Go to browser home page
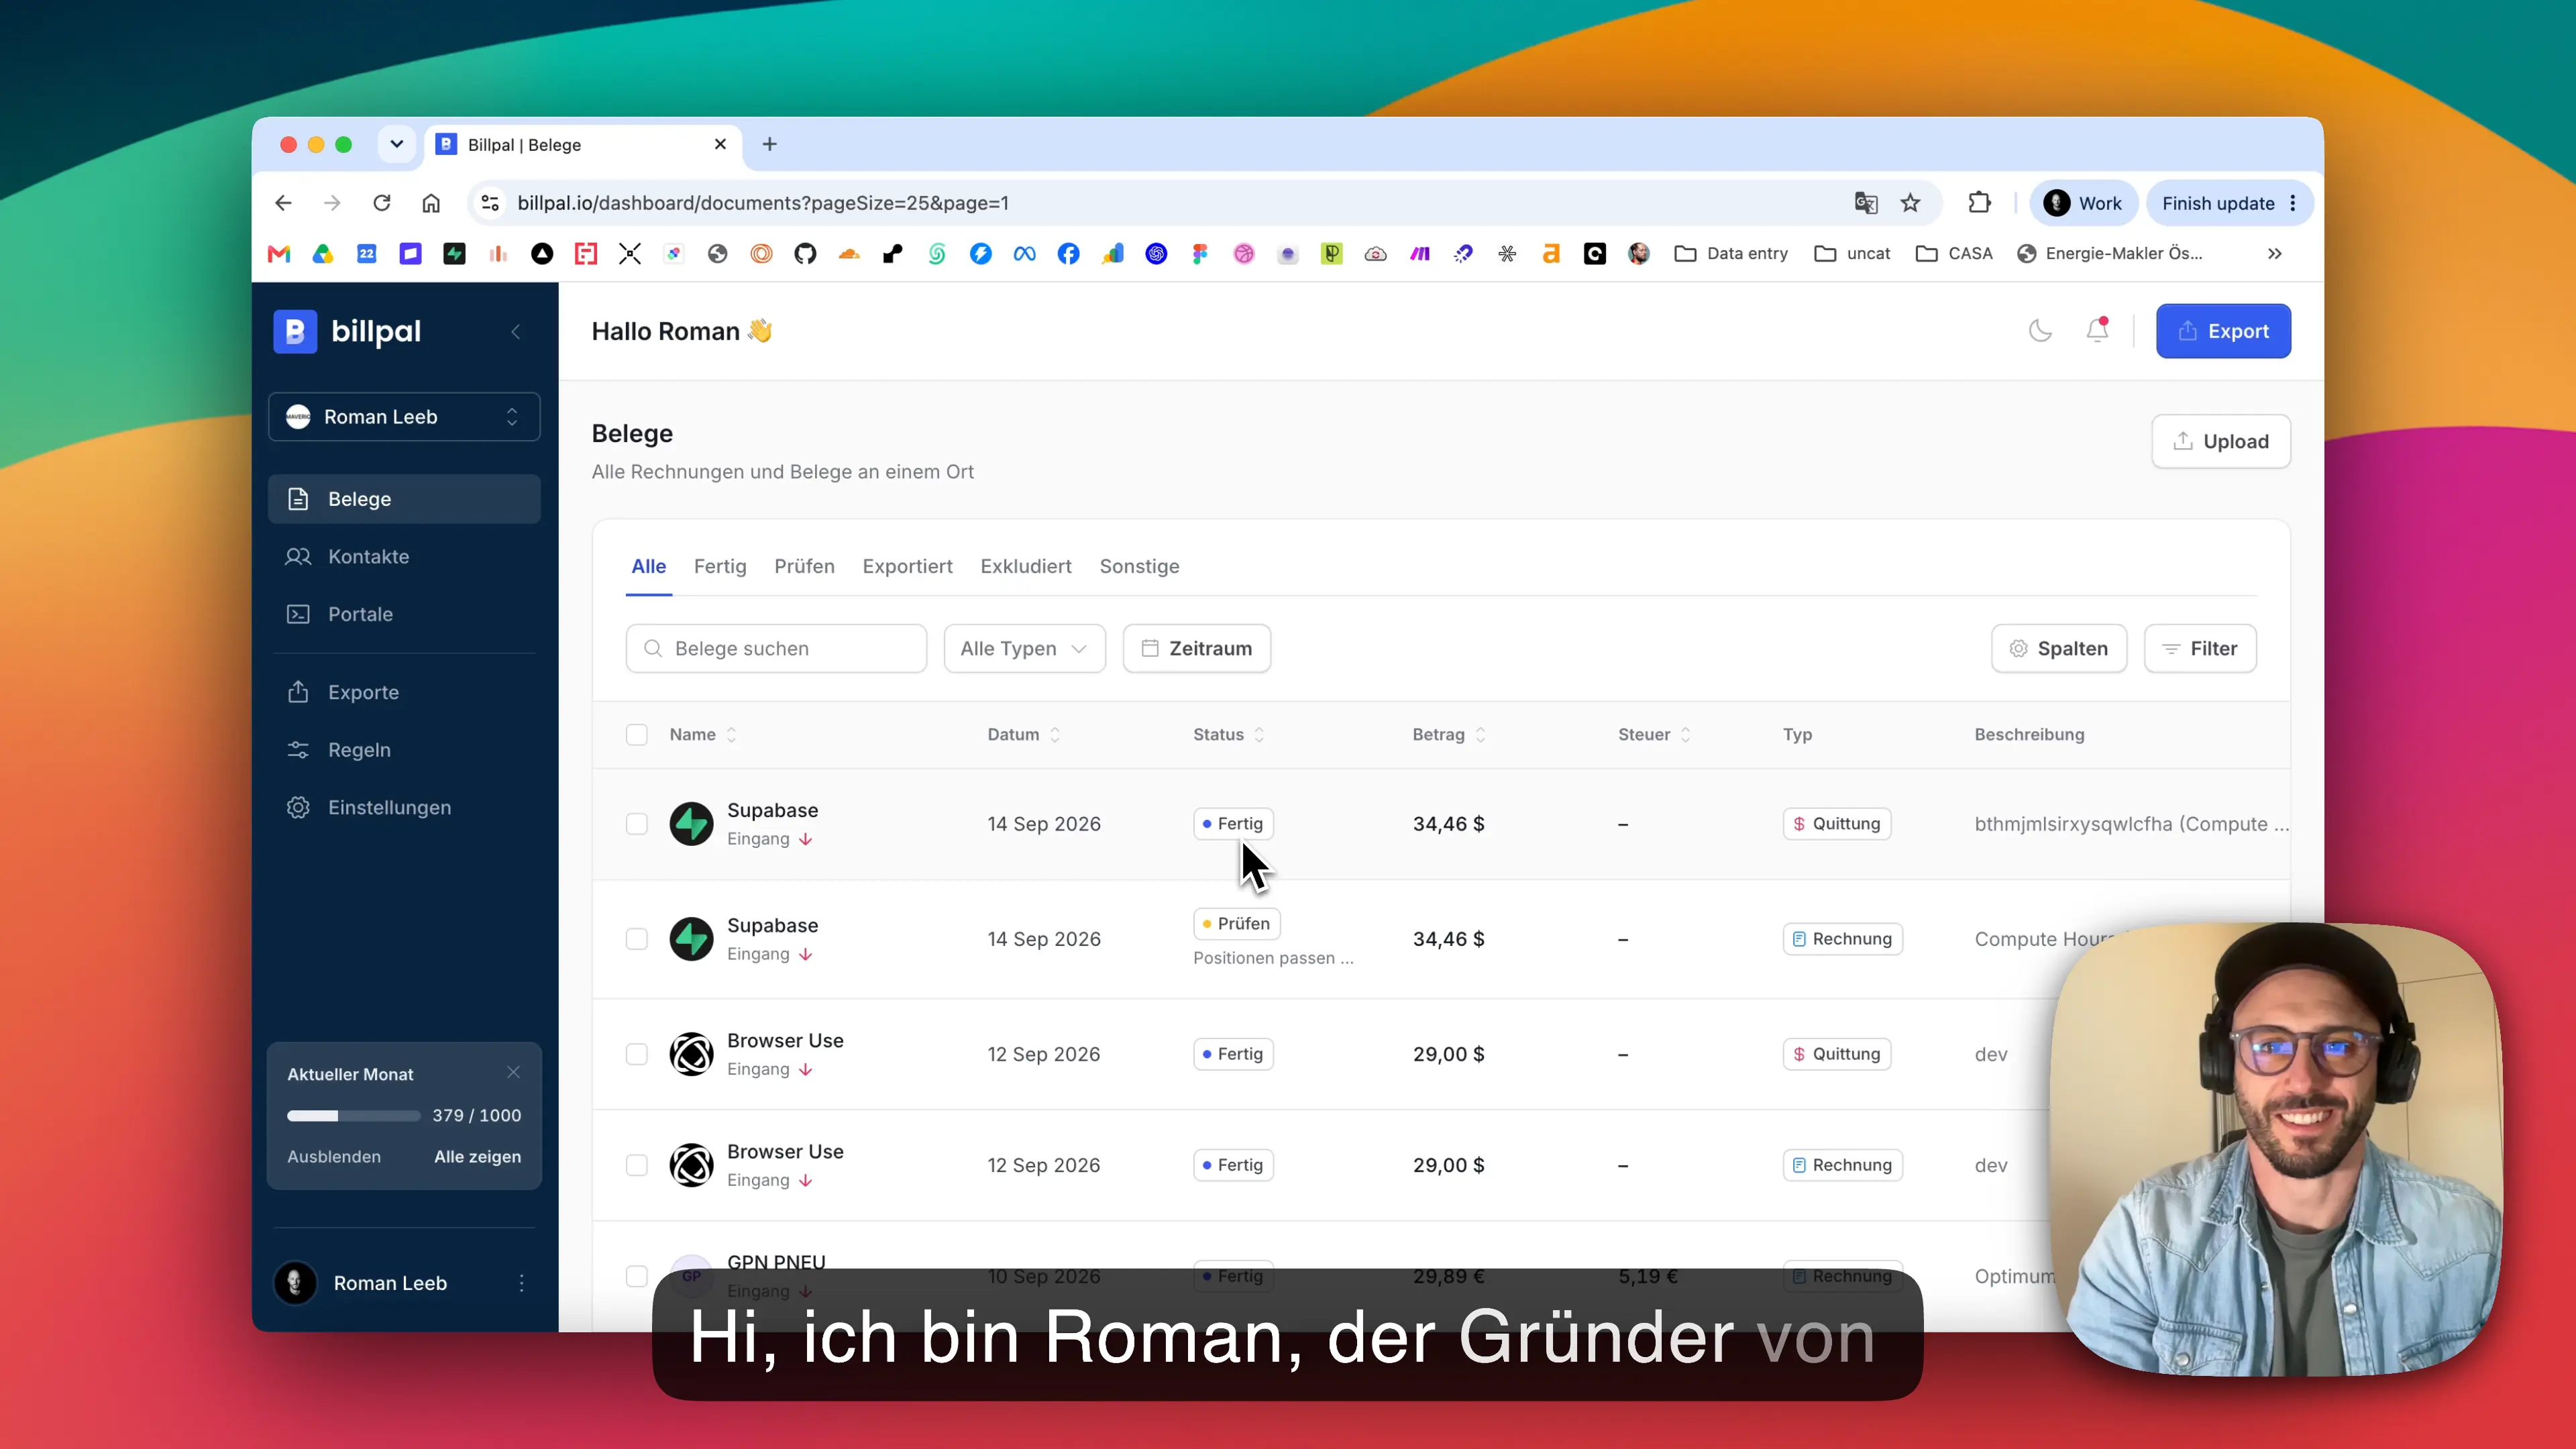 pyautogui.click(x=431, y=203)
